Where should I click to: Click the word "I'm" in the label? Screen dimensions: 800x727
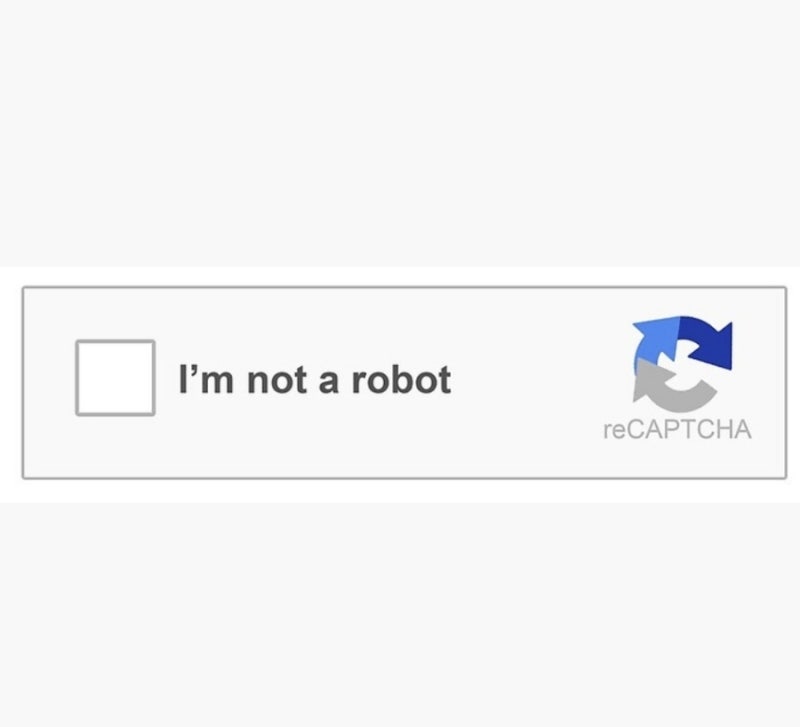(206, 379)
